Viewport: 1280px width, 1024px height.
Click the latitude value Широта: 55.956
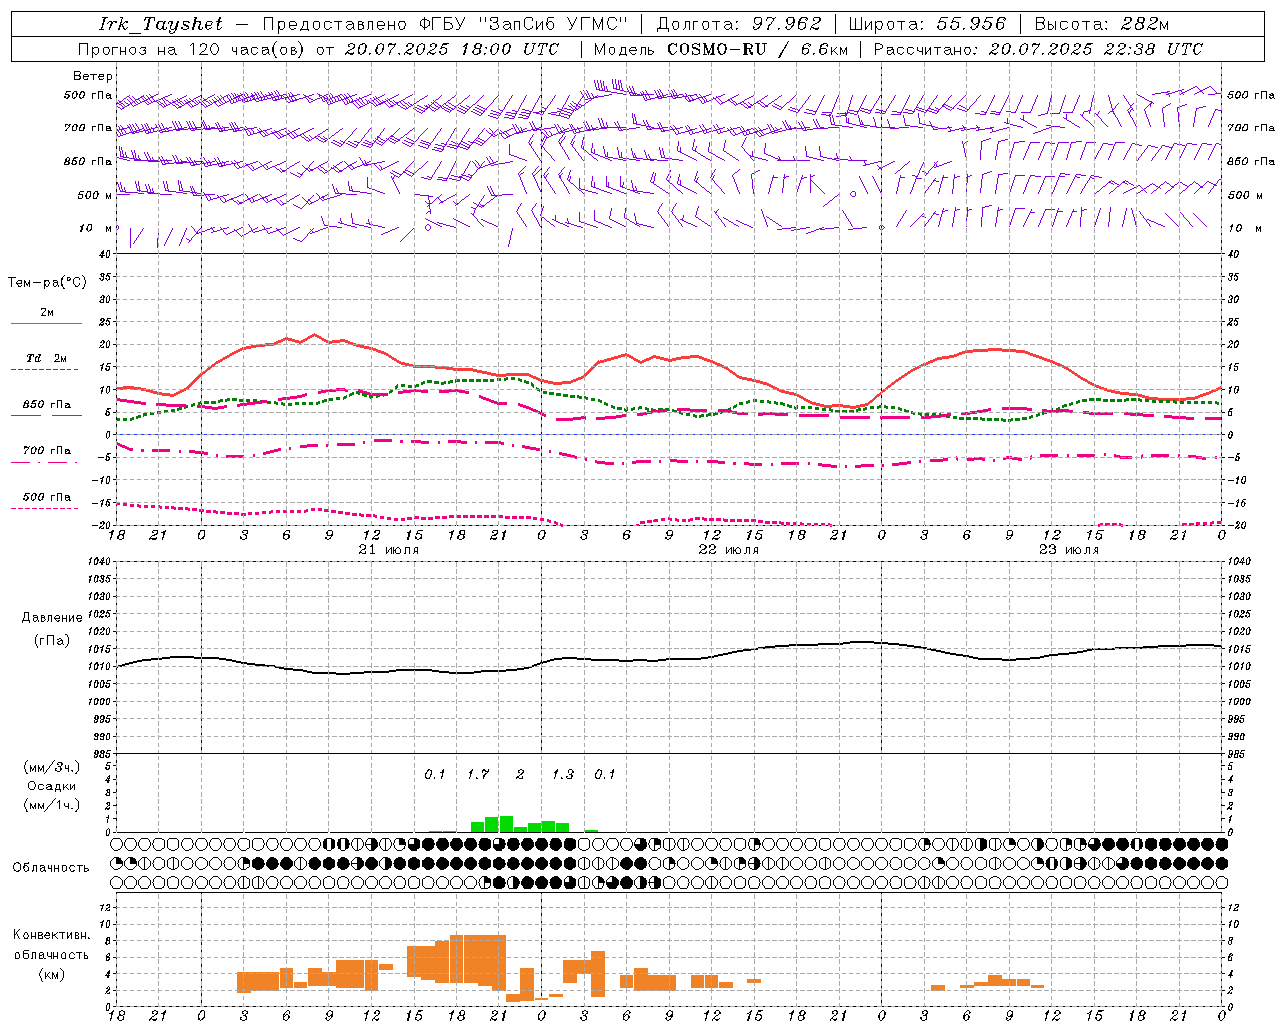927,24
